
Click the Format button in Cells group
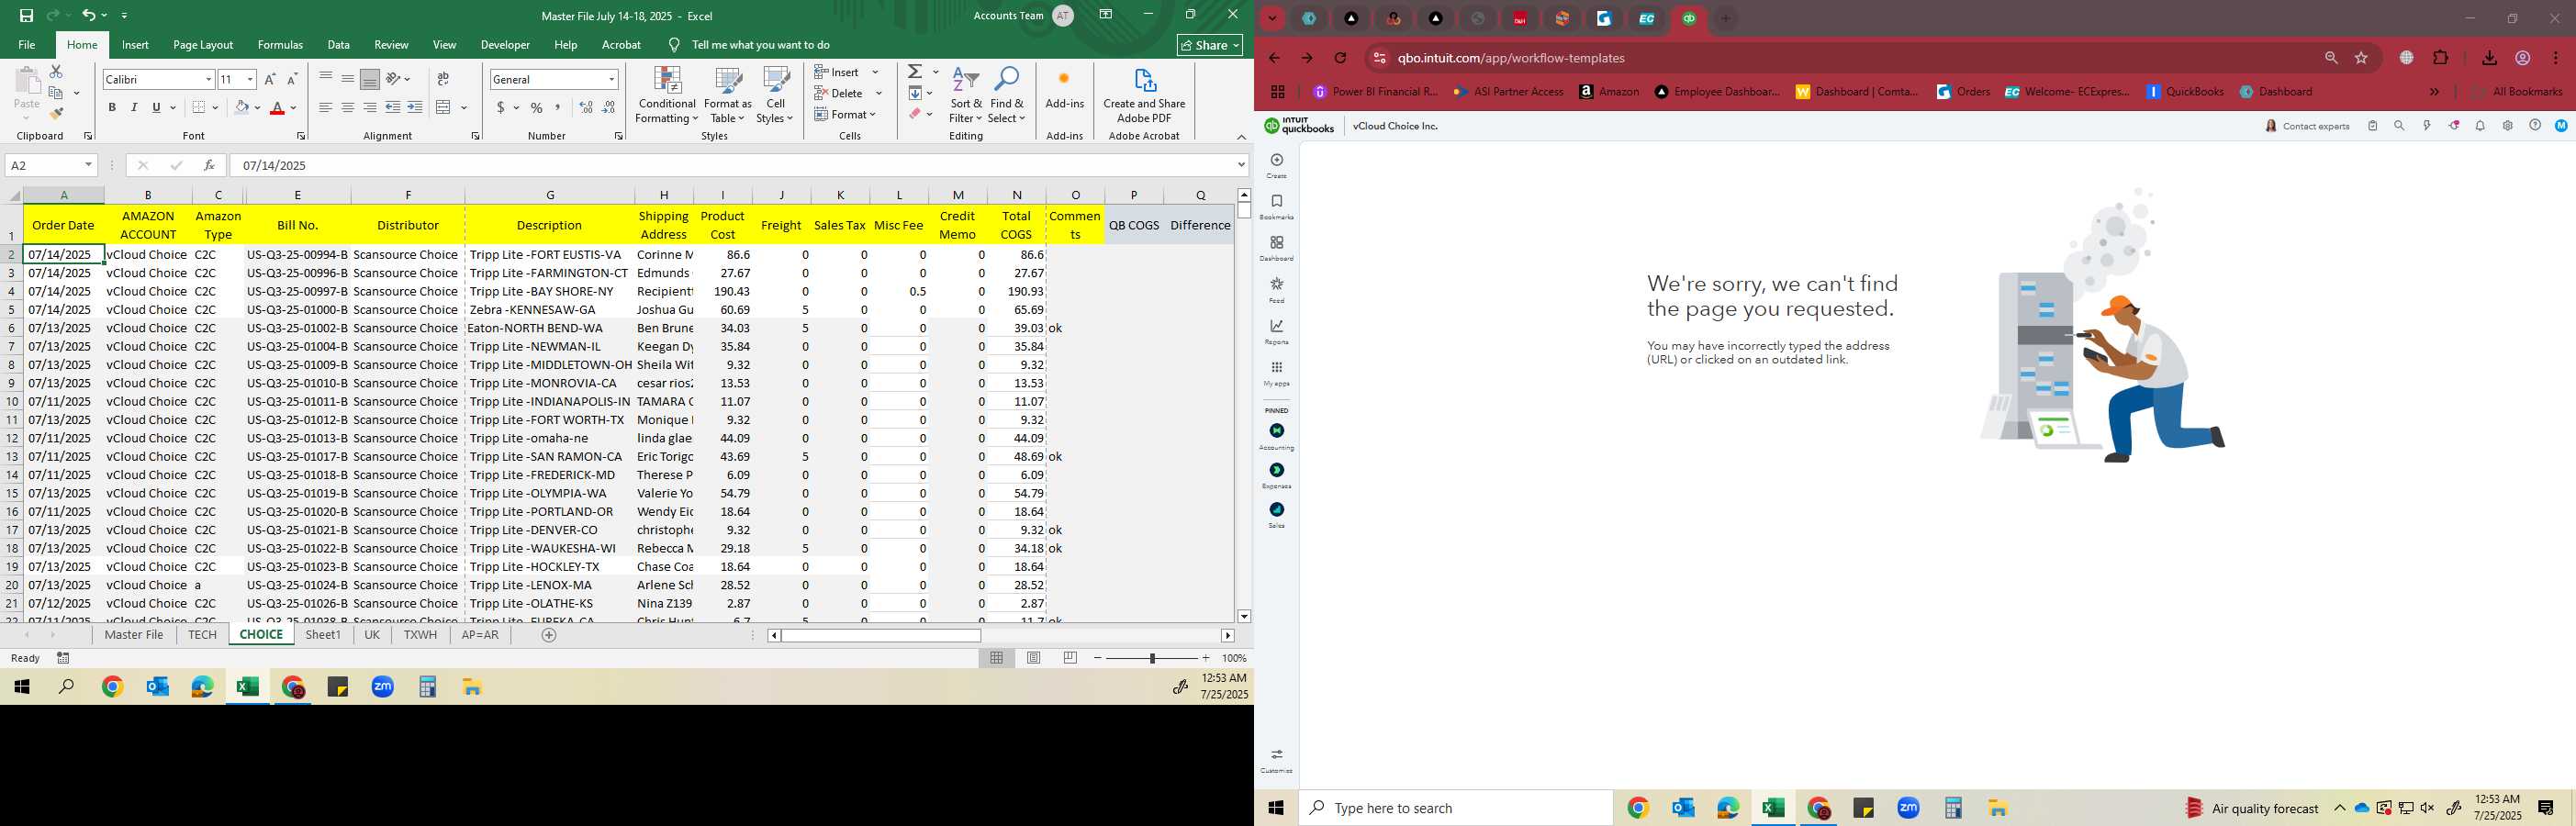pyautogui.click(x=846, y=115)
